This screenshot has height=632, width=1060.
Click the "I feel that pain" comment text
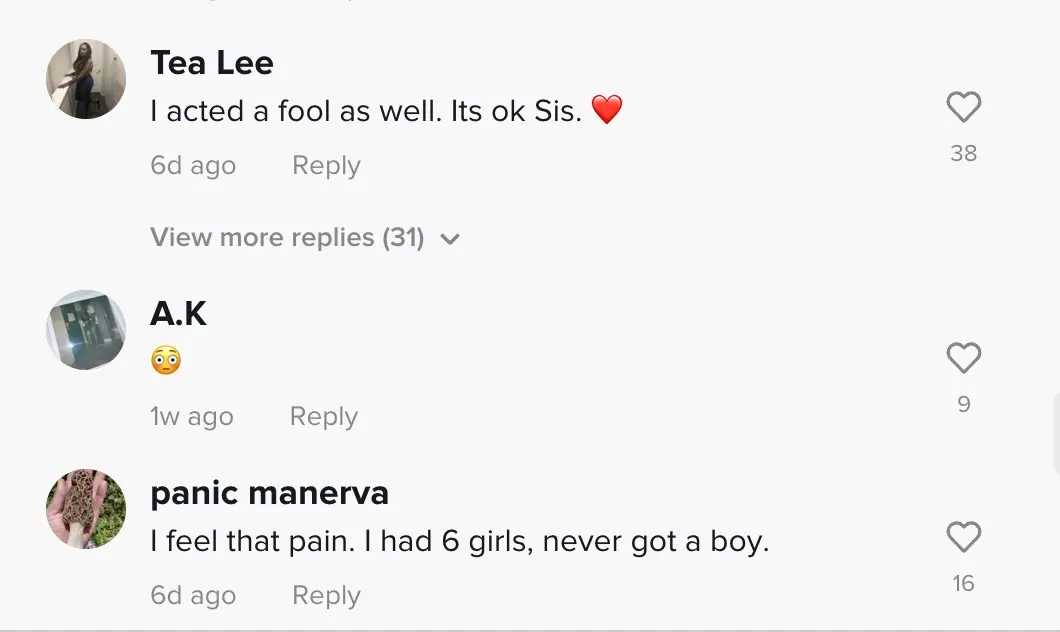(459, 541)
